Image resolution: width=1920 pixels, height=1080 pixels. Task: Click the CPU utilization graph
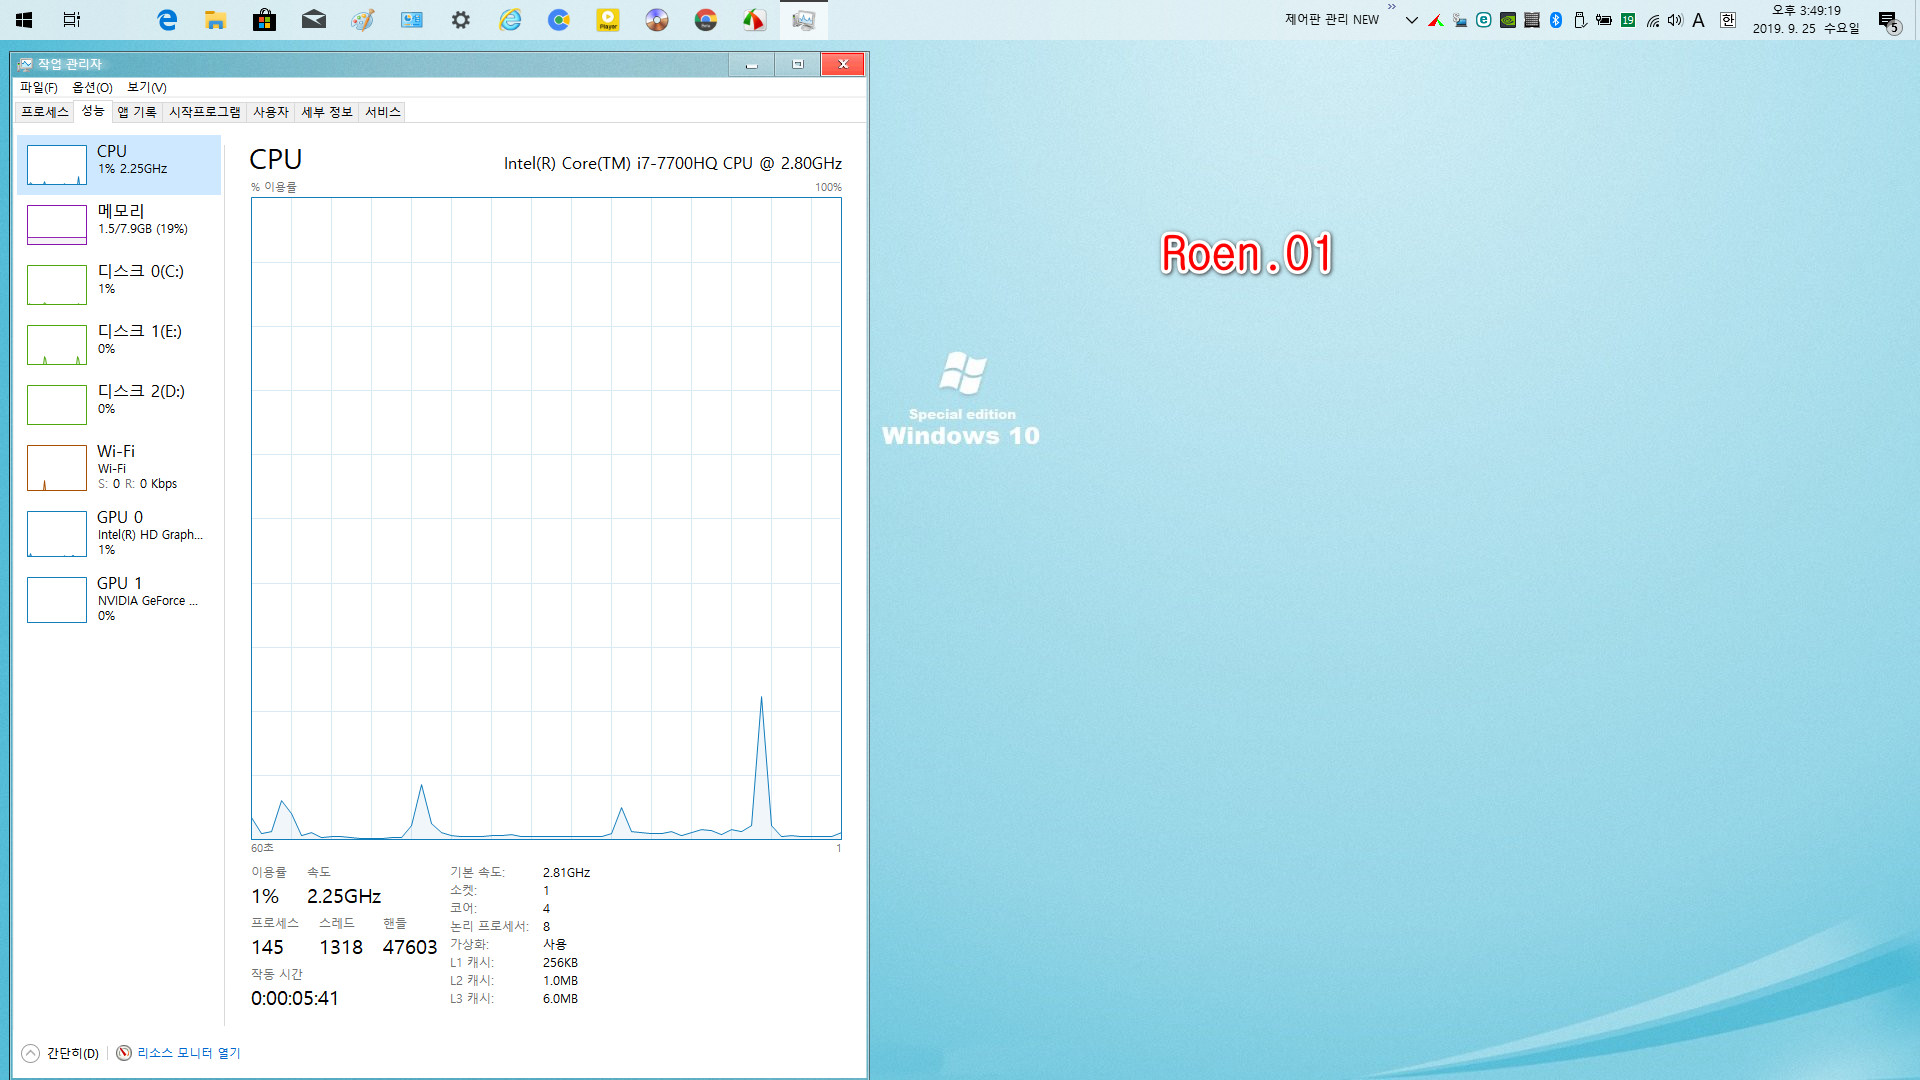pyautogui.click(x=546, y=518)
